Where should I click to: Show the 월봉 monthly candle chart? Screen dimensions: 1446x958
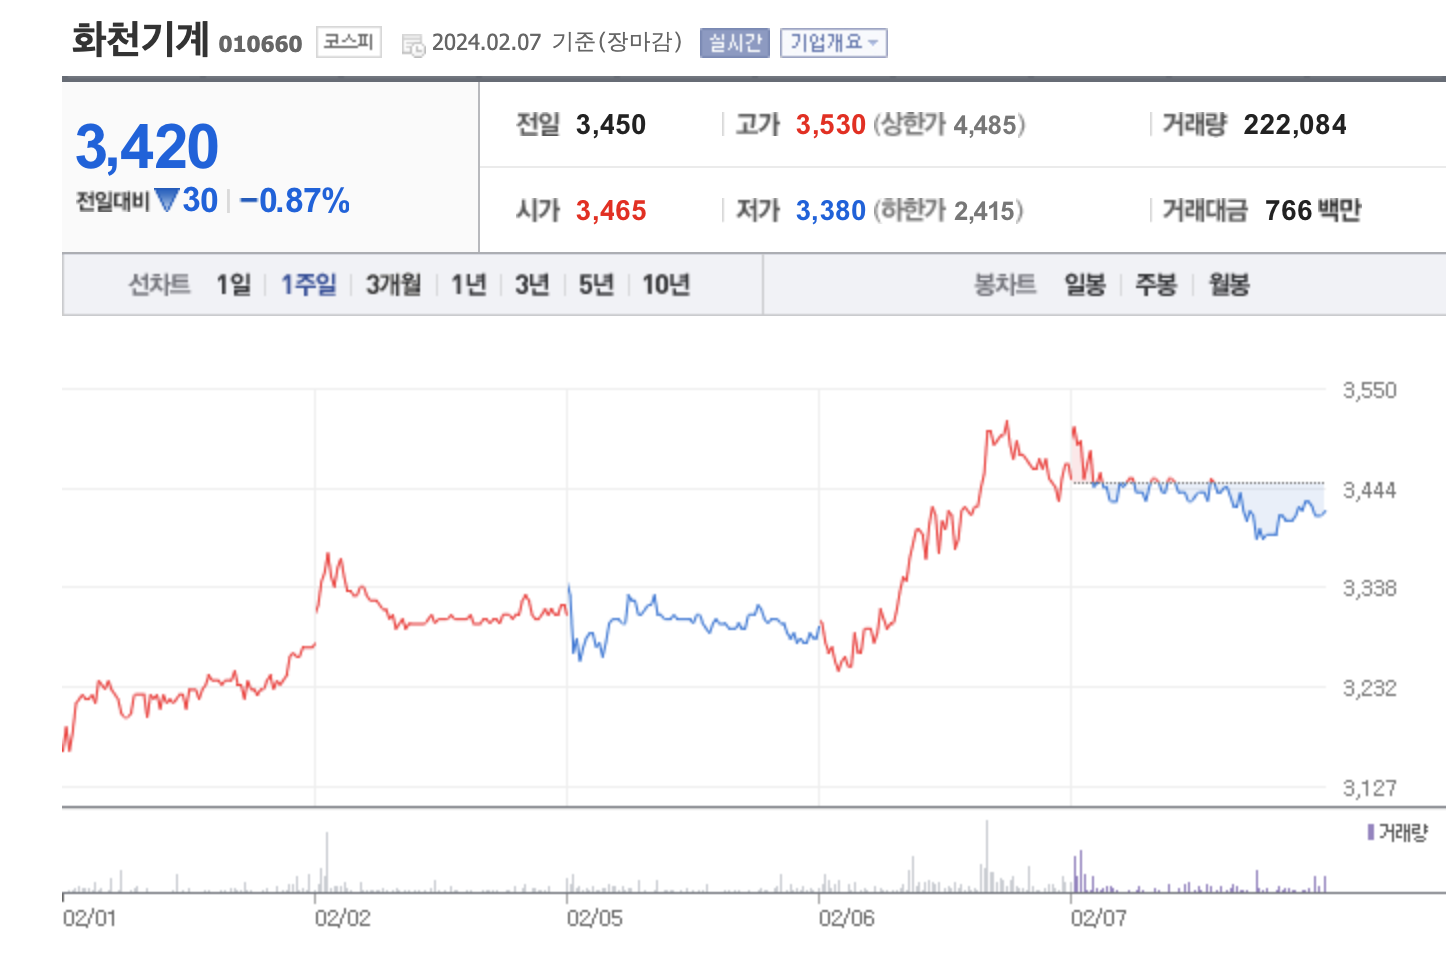[1229, 285]
